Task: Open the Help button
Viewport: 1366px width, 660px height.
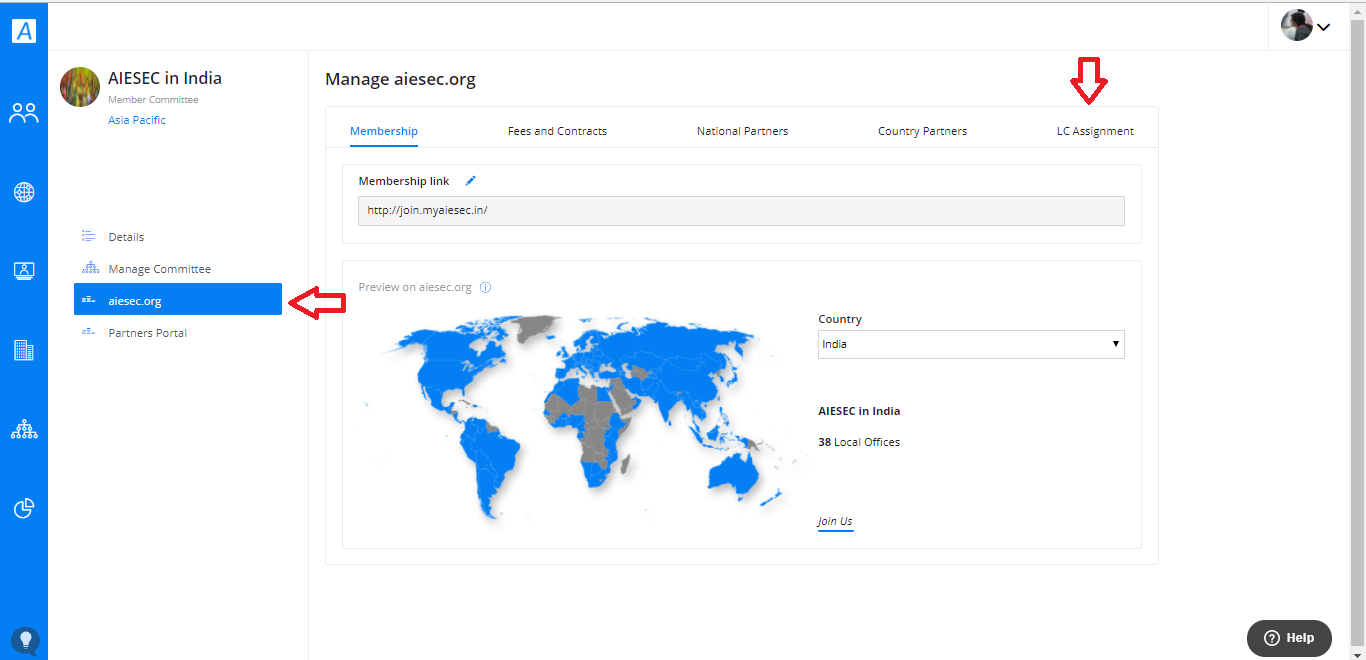Action: [x=1289, y=638]
